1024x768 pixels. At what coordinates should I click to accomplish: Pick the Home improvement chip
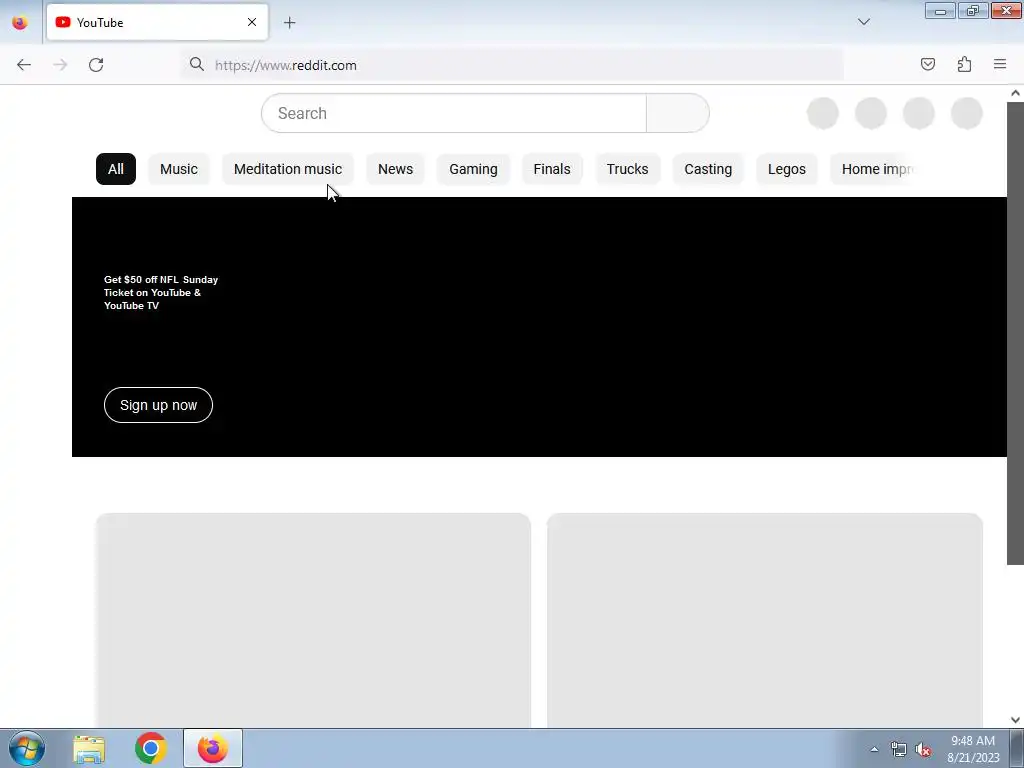[x=875, y=169]
